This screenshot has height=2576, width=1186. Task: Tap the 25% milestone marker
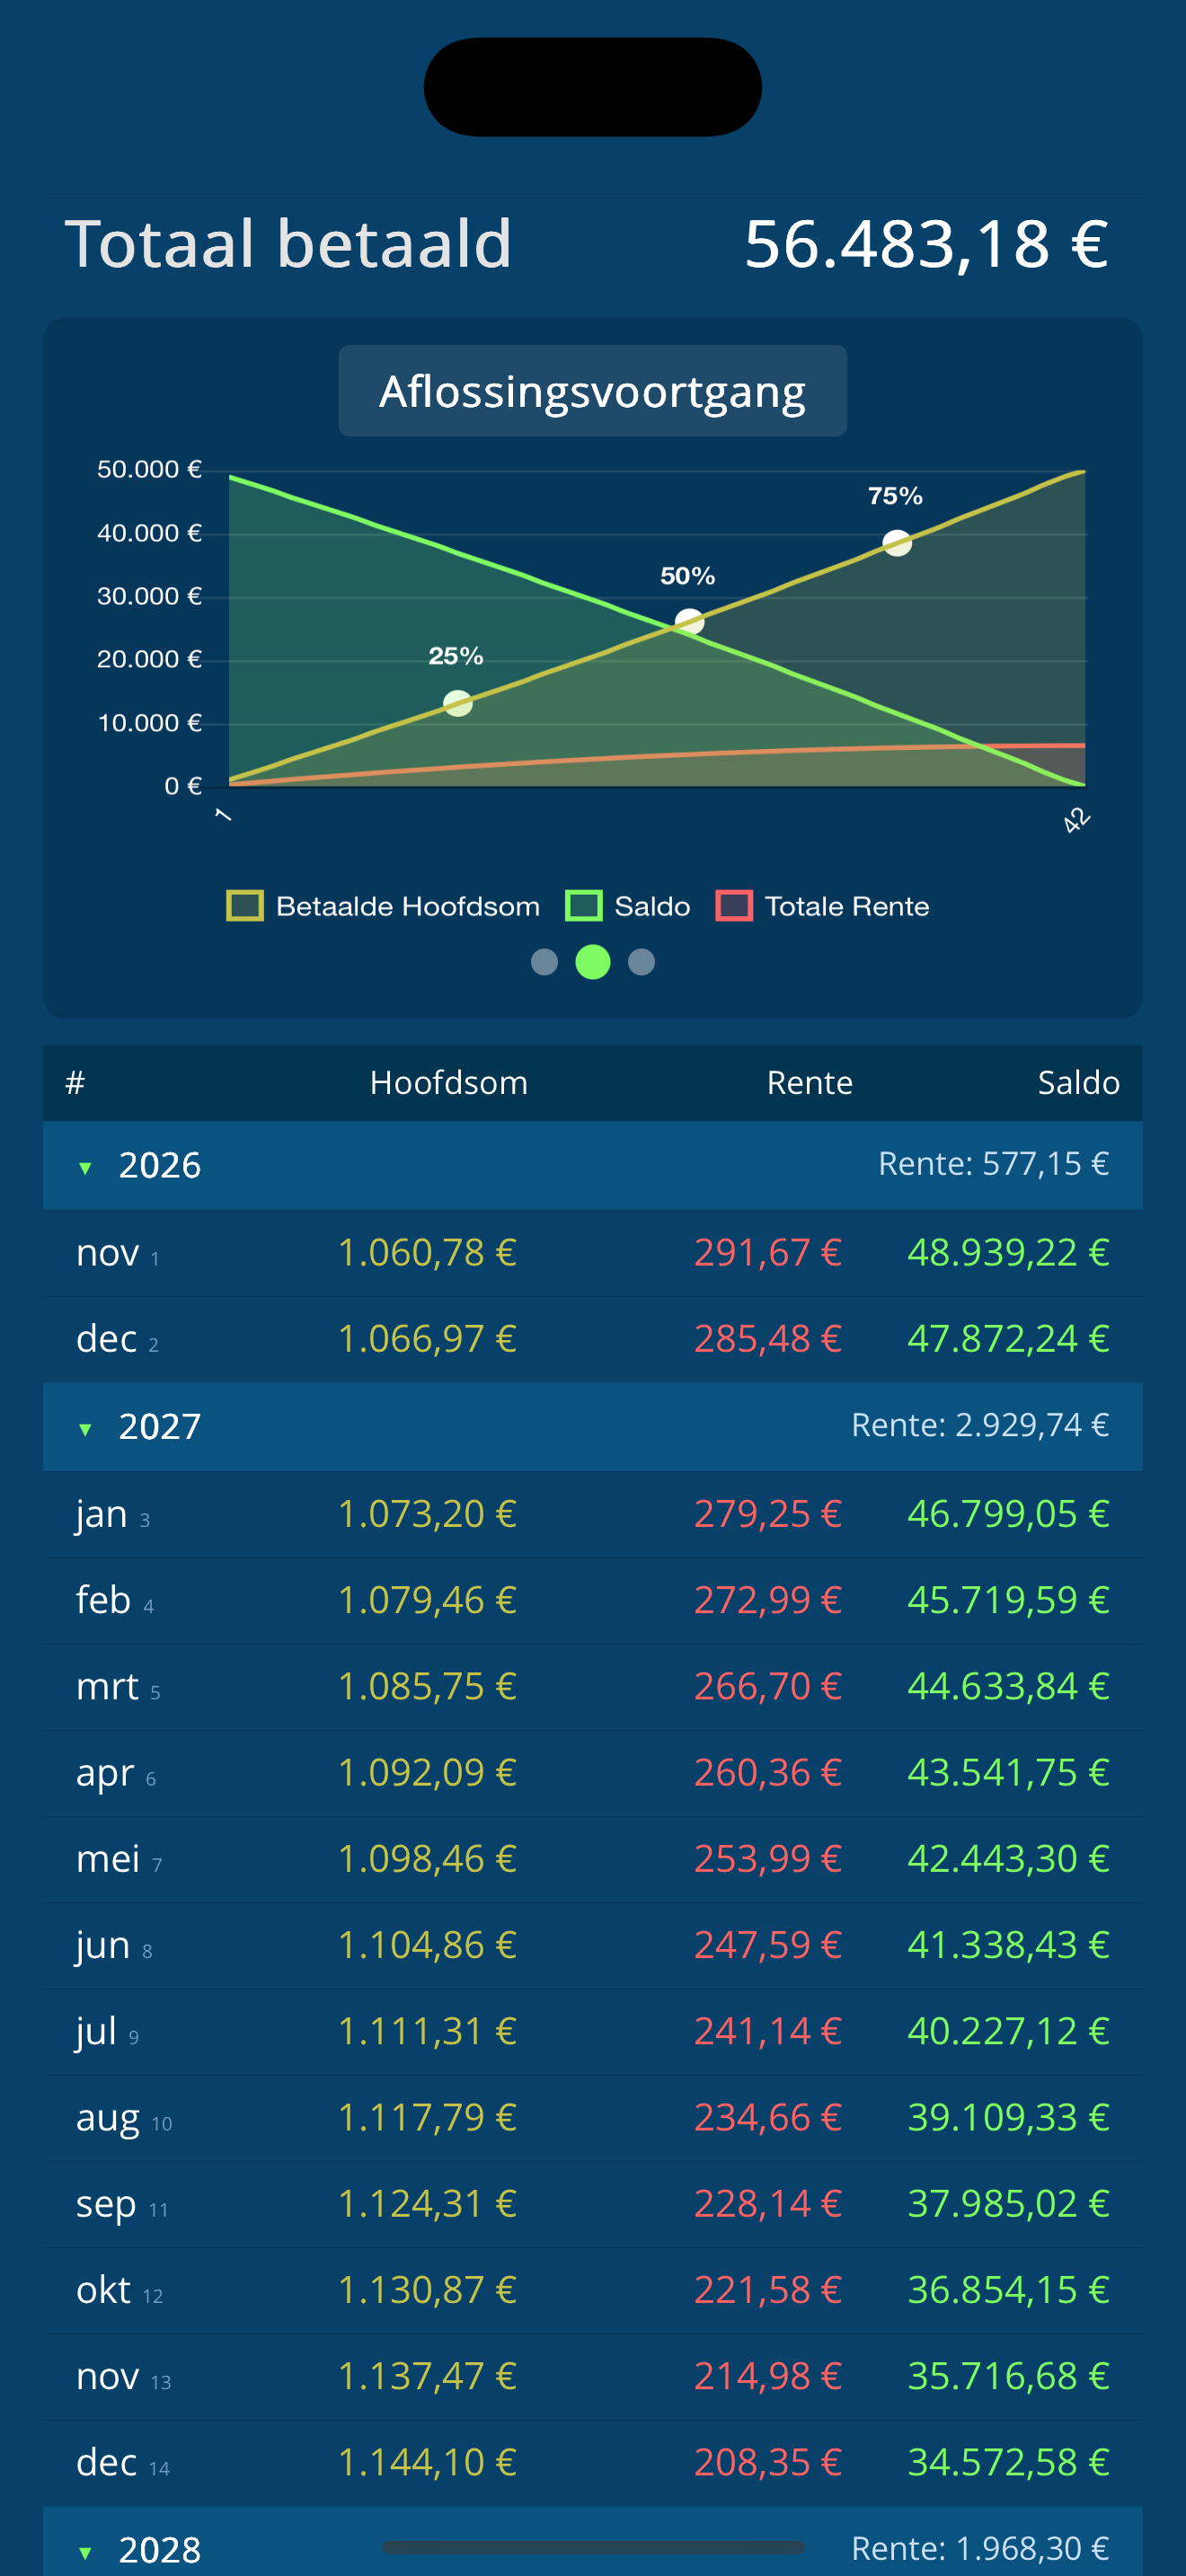pos(457,703)
